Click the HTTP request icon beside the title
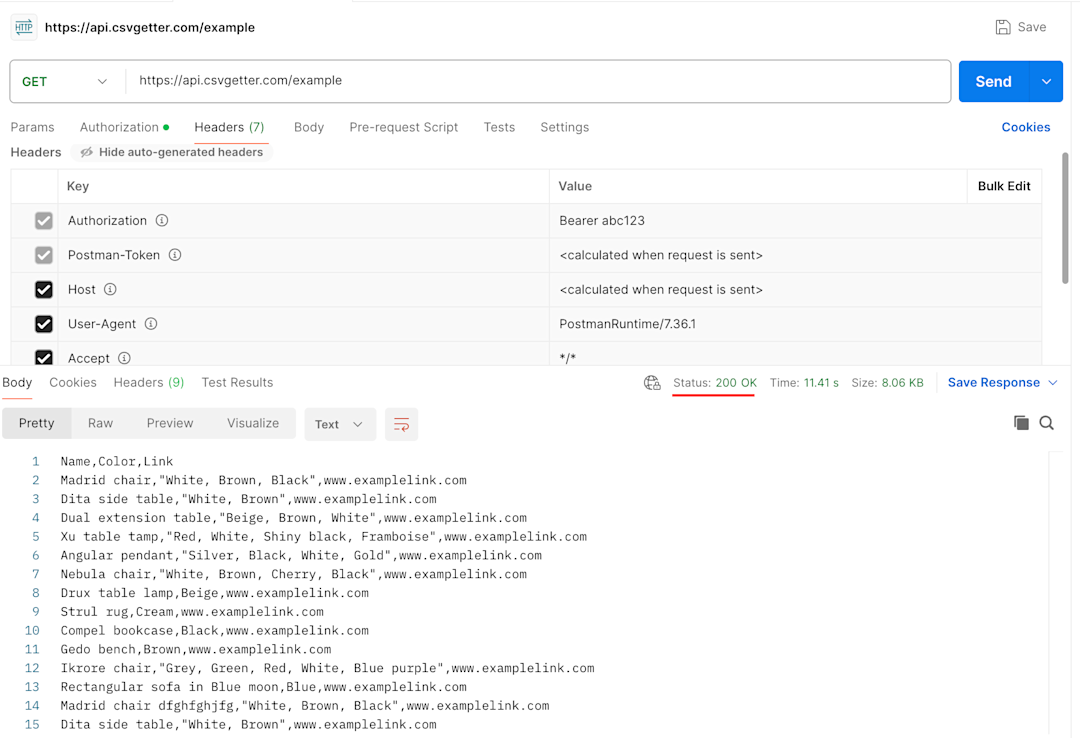 (24, 28)
